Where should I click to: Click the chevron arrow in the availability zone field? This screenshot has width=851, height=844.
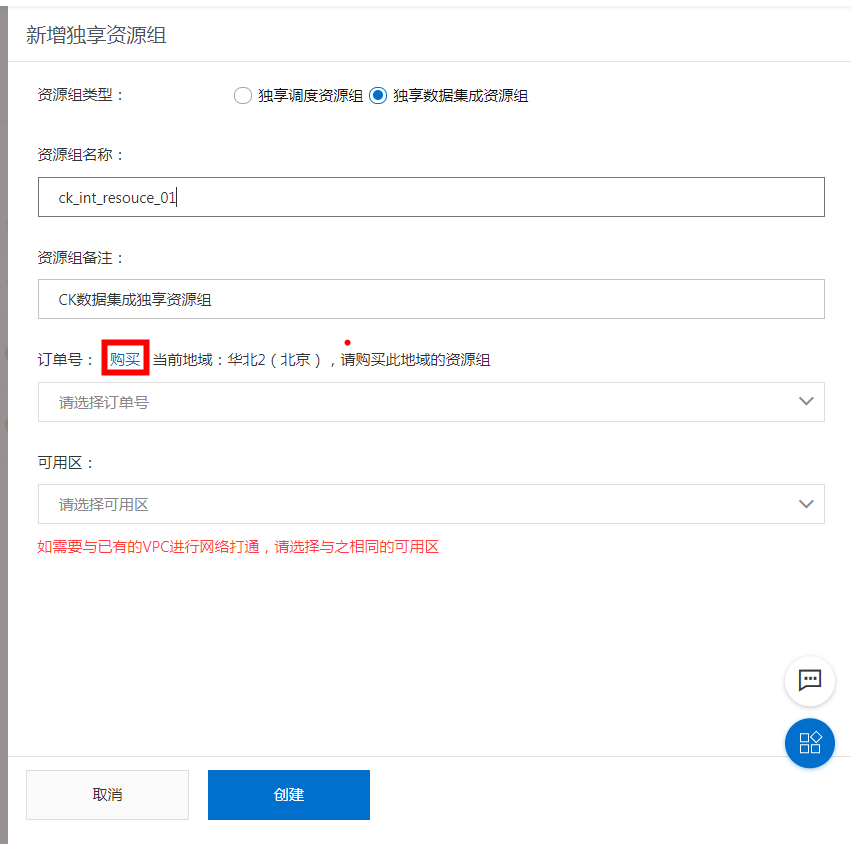(x=806, y=505)
